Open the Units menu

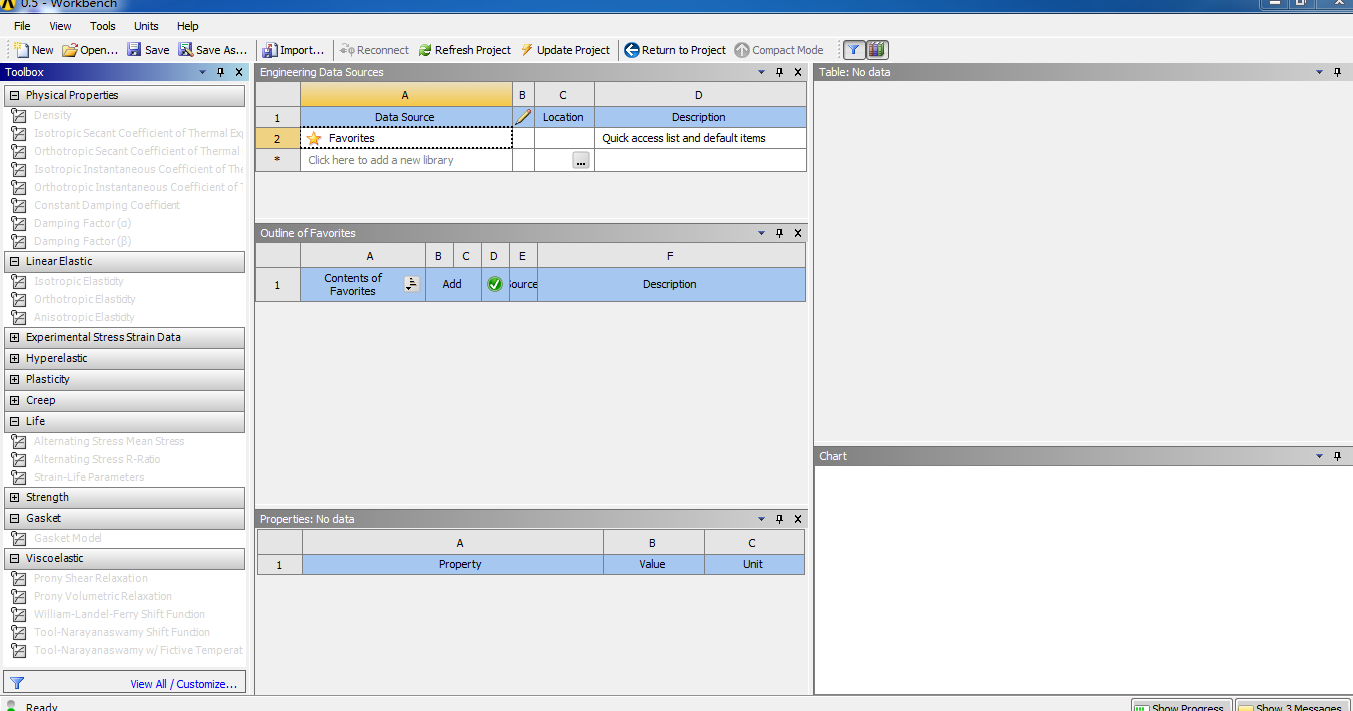146,26
